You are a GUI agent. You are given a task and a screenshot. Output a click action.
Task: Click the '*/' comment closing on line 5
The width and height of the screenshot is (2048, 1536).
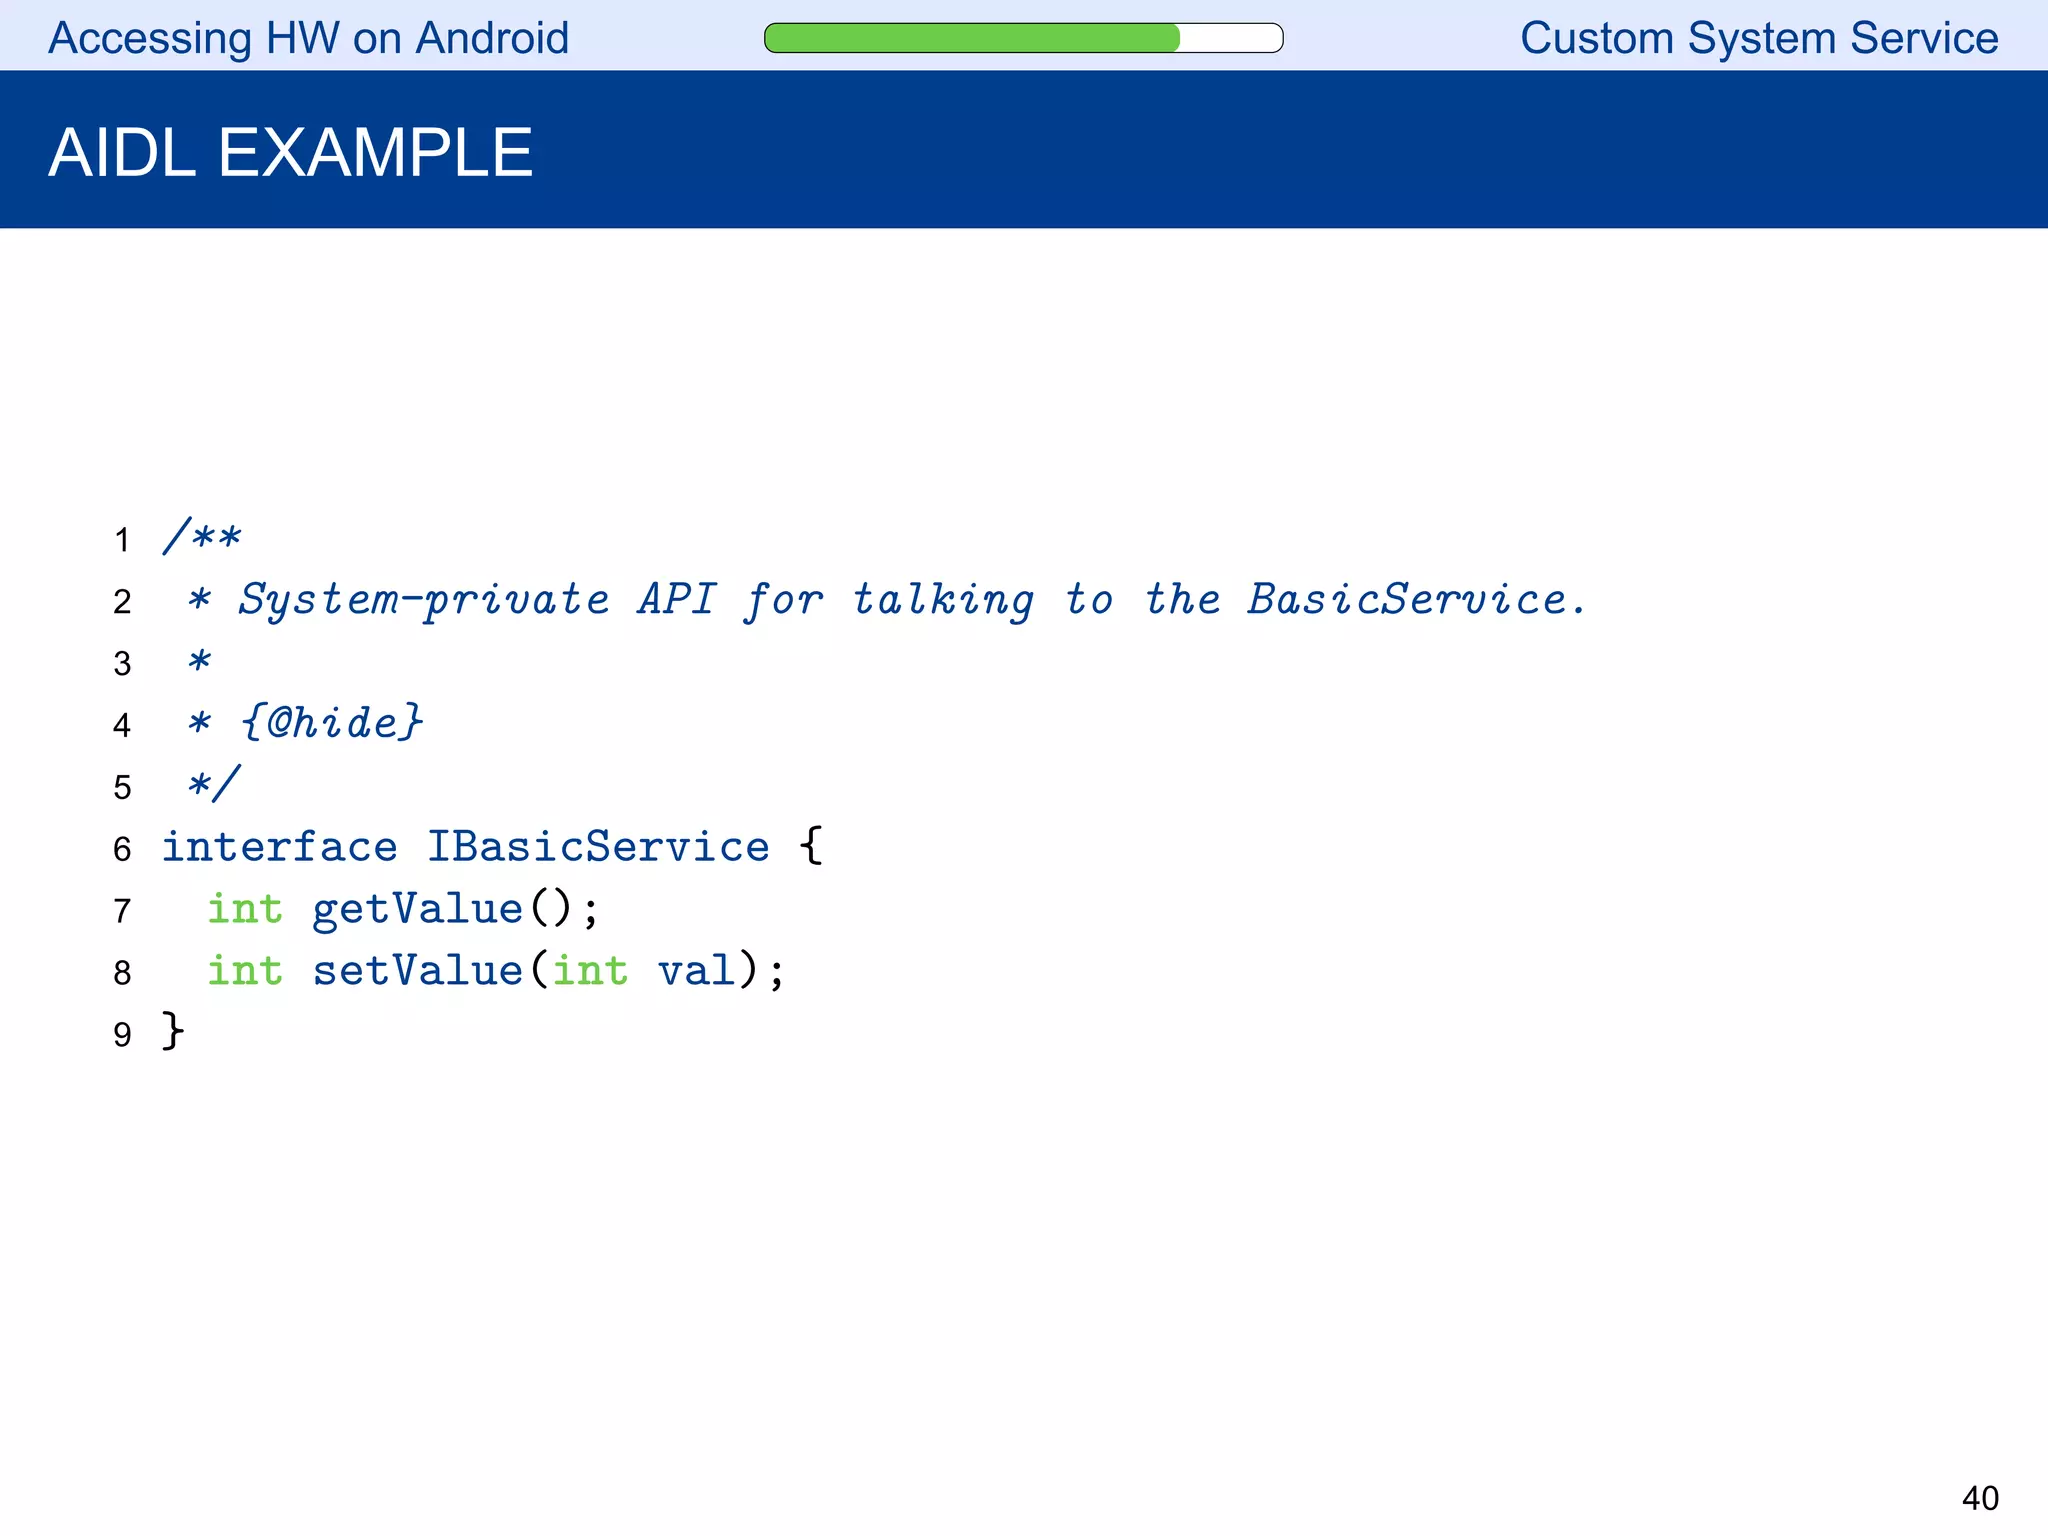point(214,784)
